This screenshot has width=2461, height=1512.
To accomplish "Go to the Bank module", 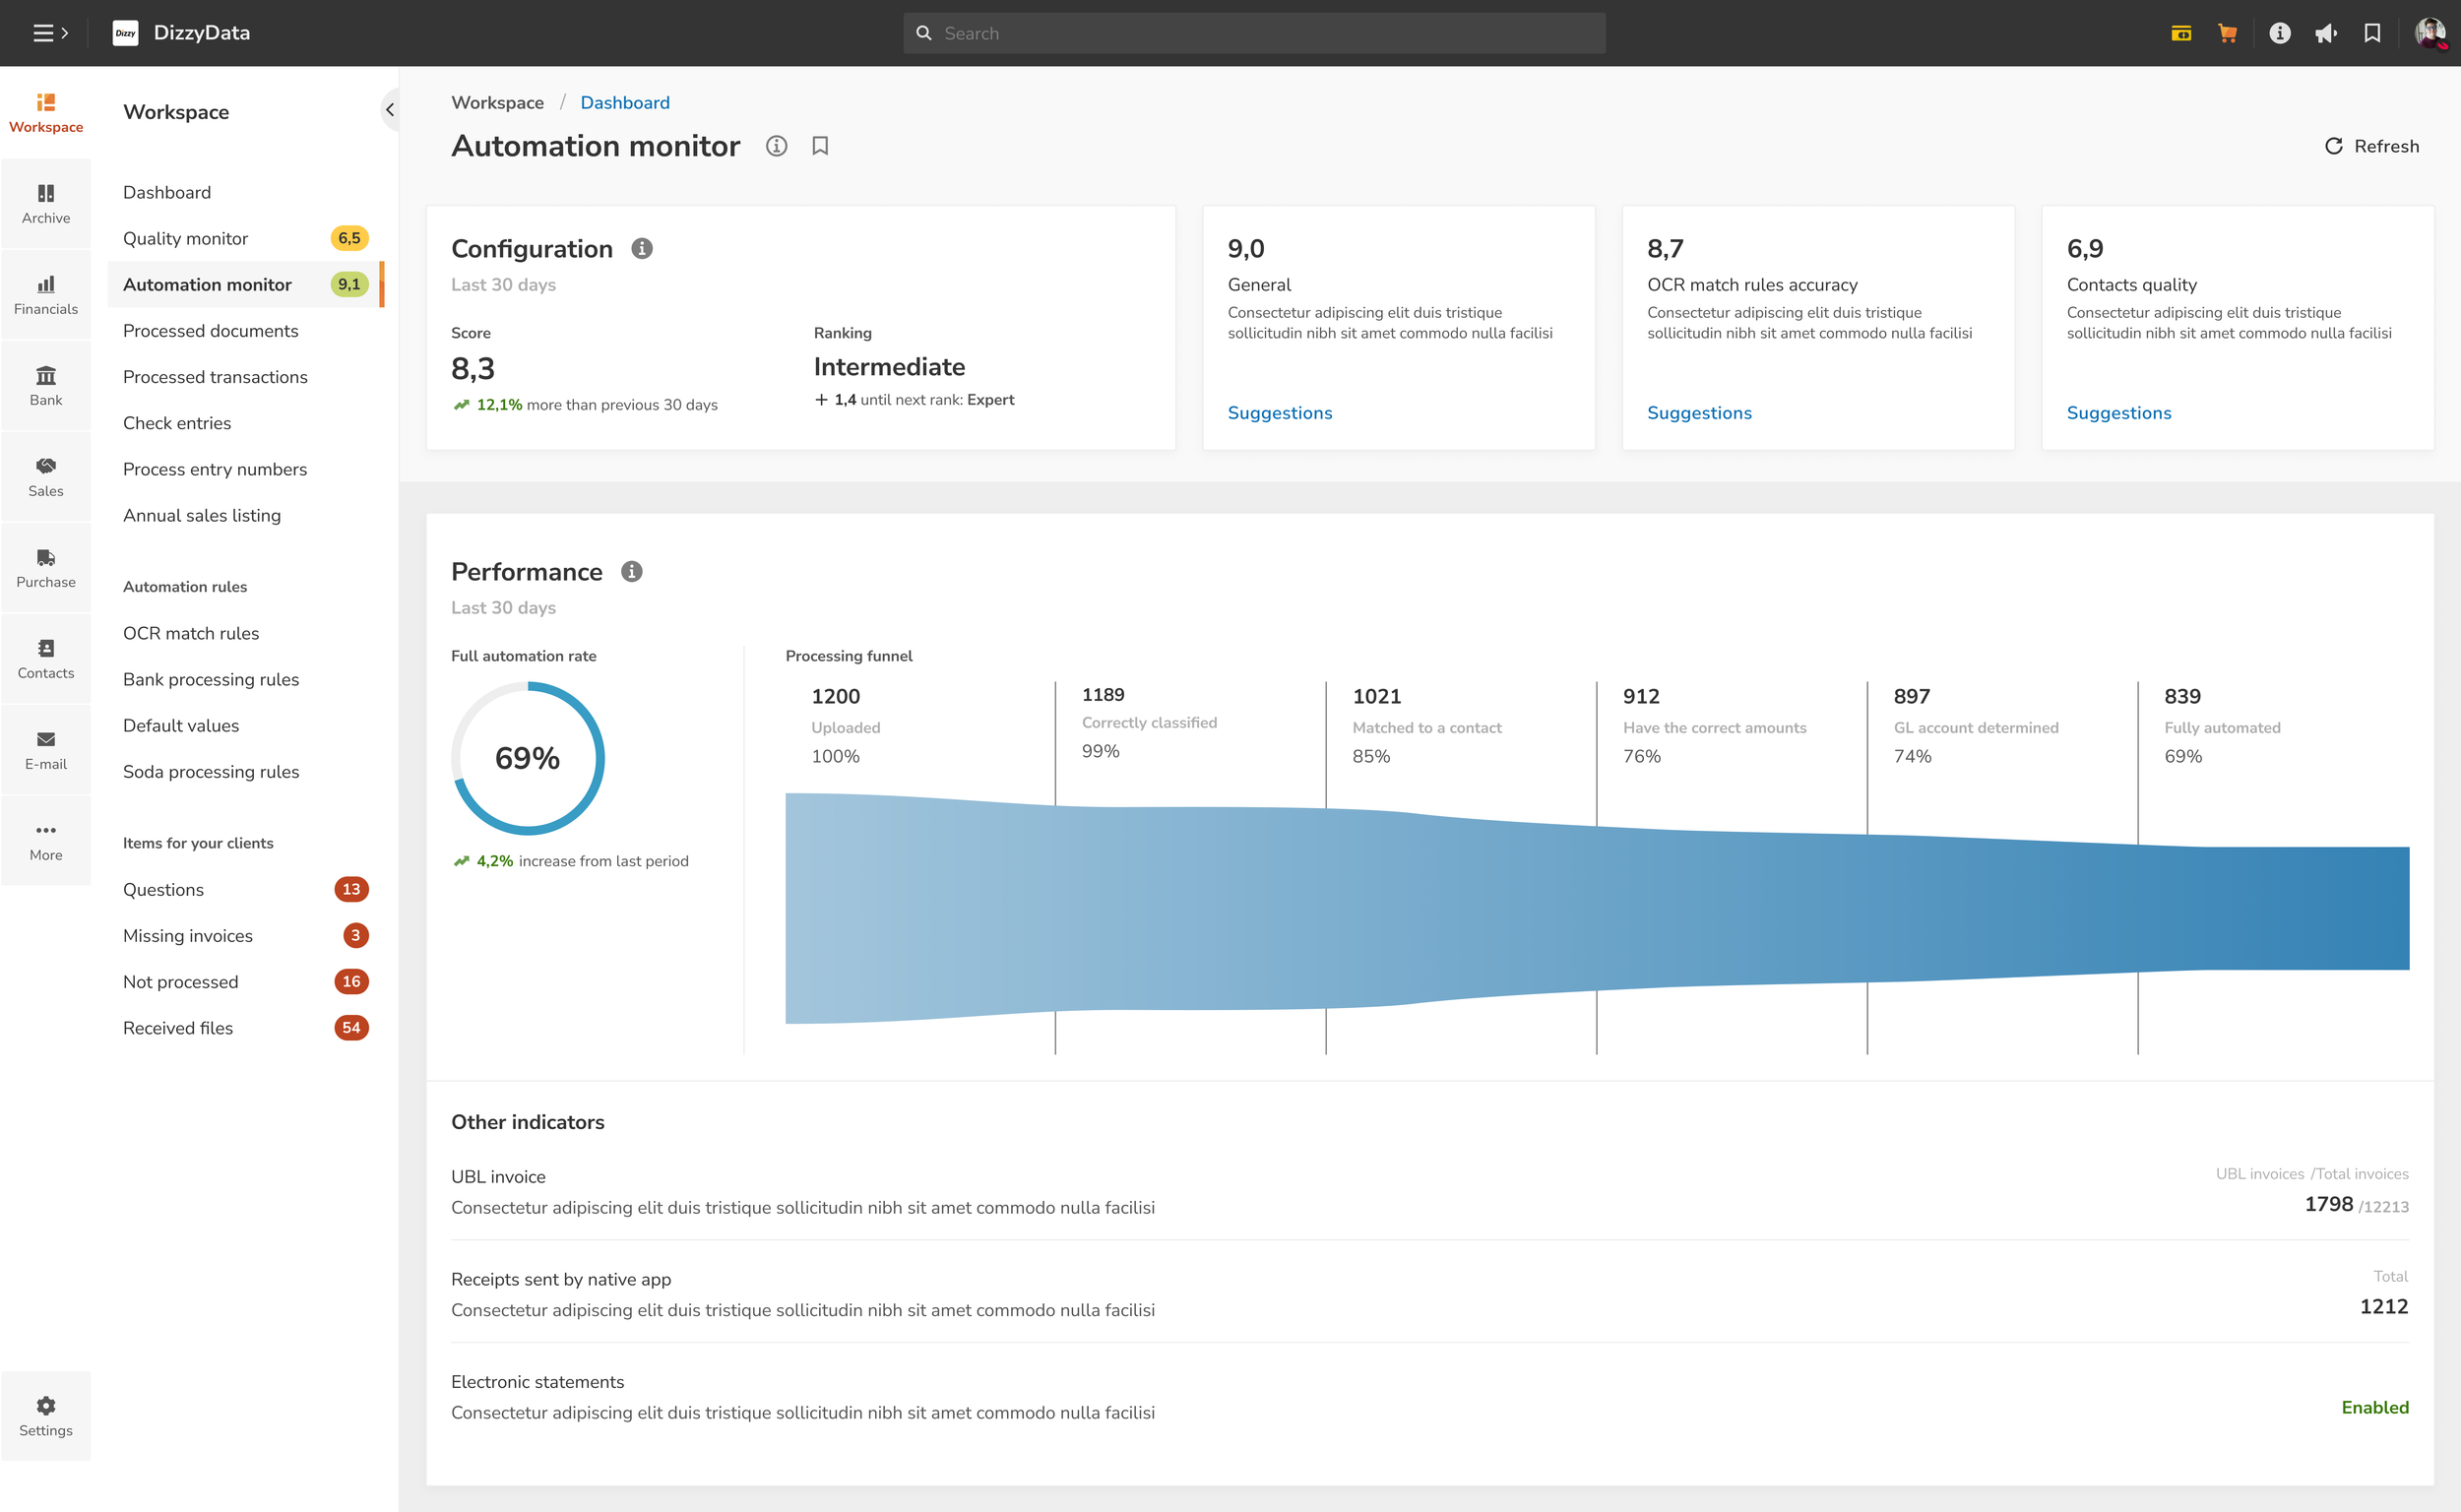I will [x=46, y=385].
